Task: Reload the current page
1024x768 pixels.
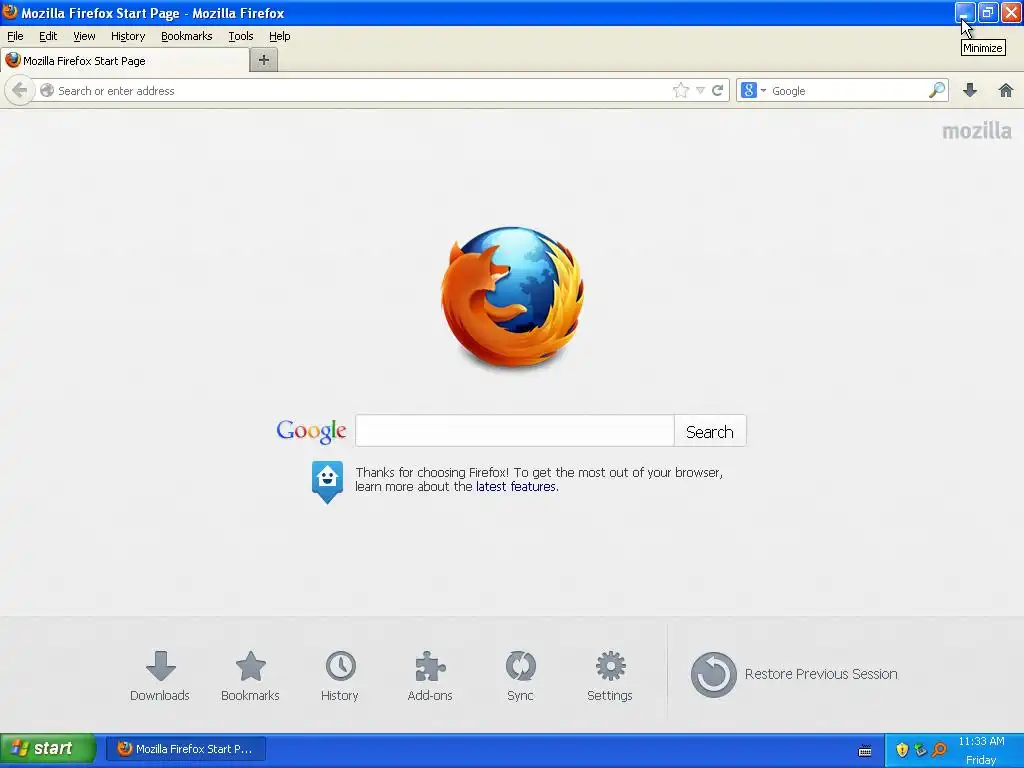Action: [x=717, y=90]
